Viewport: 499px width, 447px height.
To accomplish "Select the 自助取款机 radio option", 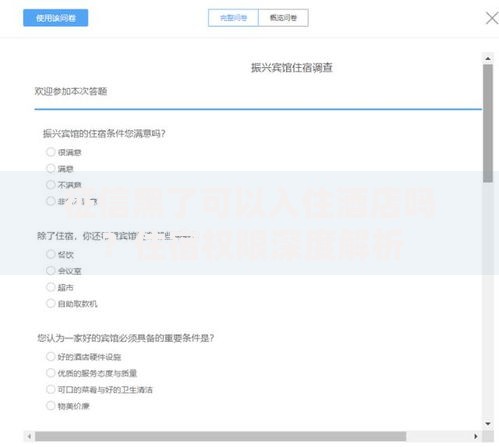I will coord(51,303).
